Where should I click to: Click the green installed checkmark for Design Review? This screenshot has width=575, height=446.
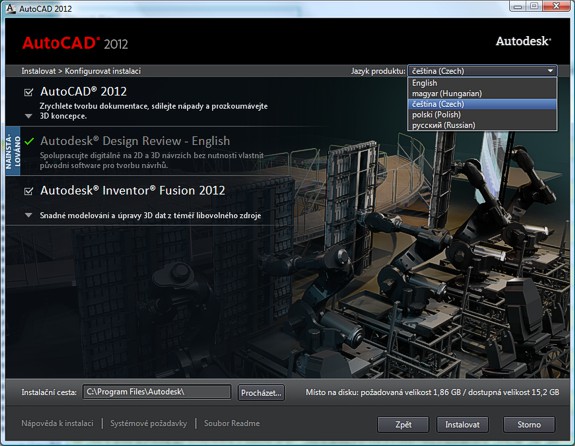[29, 141]
